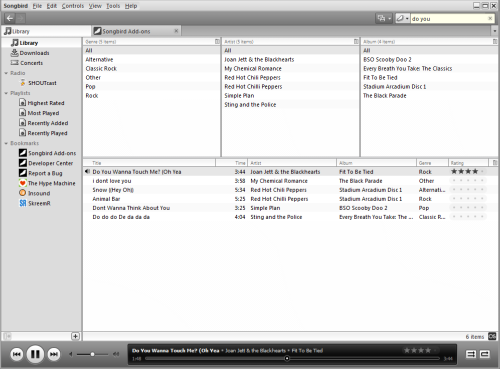
Task: Open the Report a Bug bookmark
Action: click(x=41, y=173)
